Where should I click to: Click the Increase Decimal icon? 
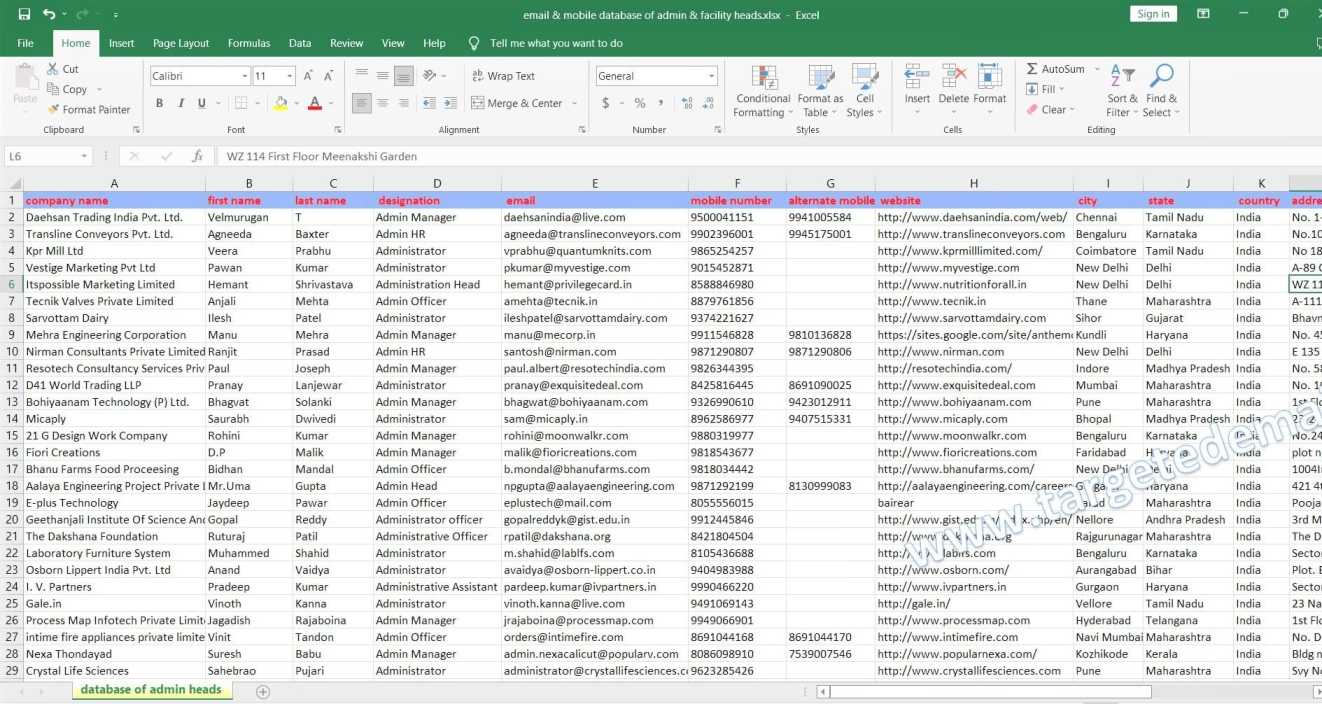point(688,103)
